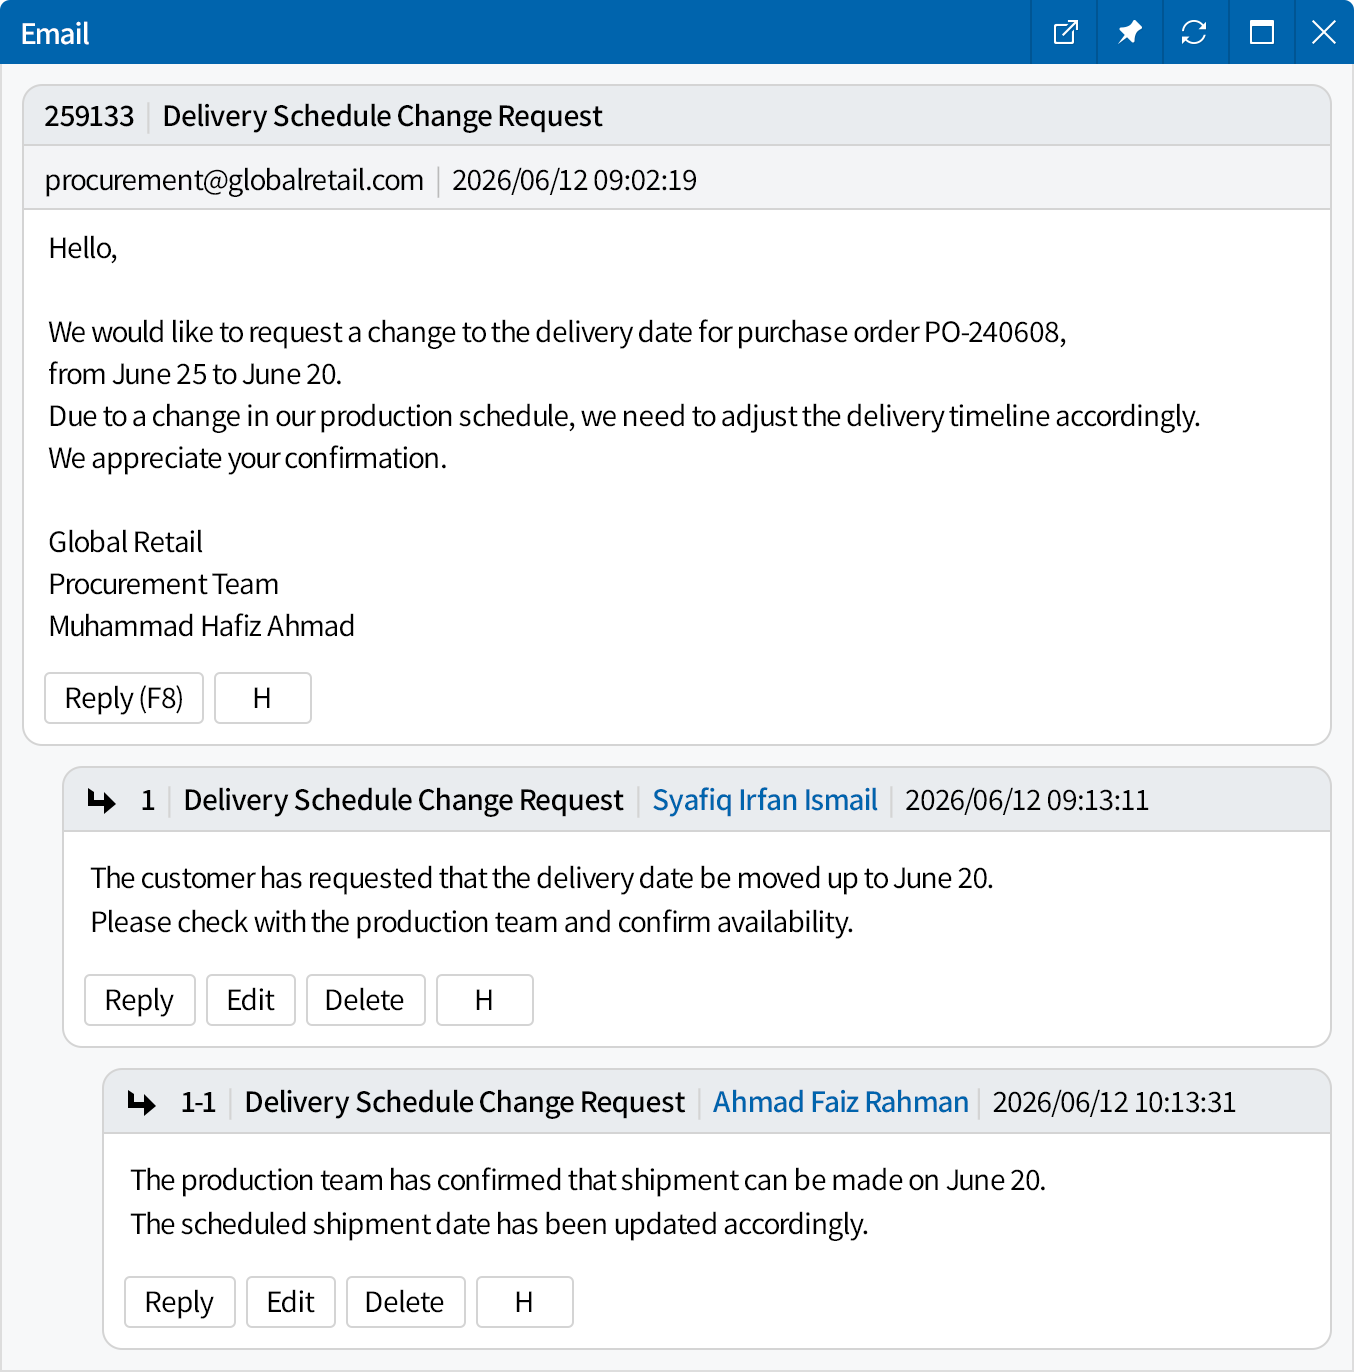Image resolution: width=1354 pixels, height=1372 pixels.
Task: Click H button under comment 1-1
Action: [525, 1302]
